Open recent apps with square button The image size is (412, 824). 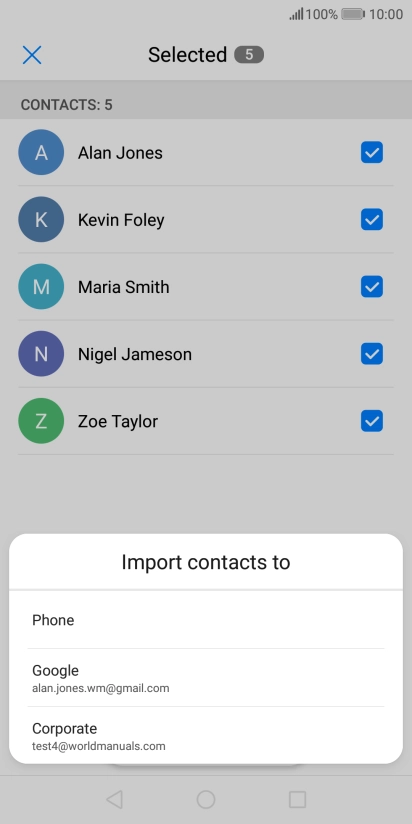click(297, 799)
